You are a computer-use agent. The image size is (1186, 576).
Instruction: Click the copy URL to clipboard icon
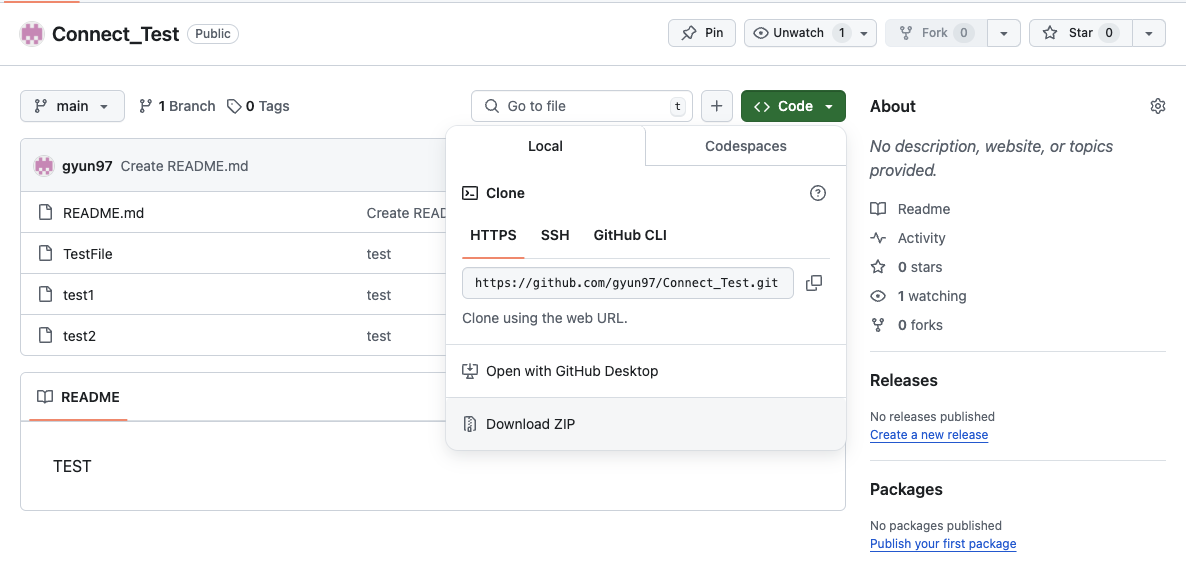[x=814, y=283]
